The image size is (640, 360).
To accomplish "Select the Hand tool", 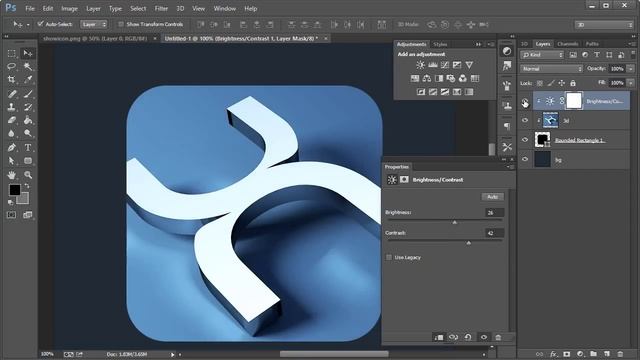I will pyautogui.click(x=11, y=175).
